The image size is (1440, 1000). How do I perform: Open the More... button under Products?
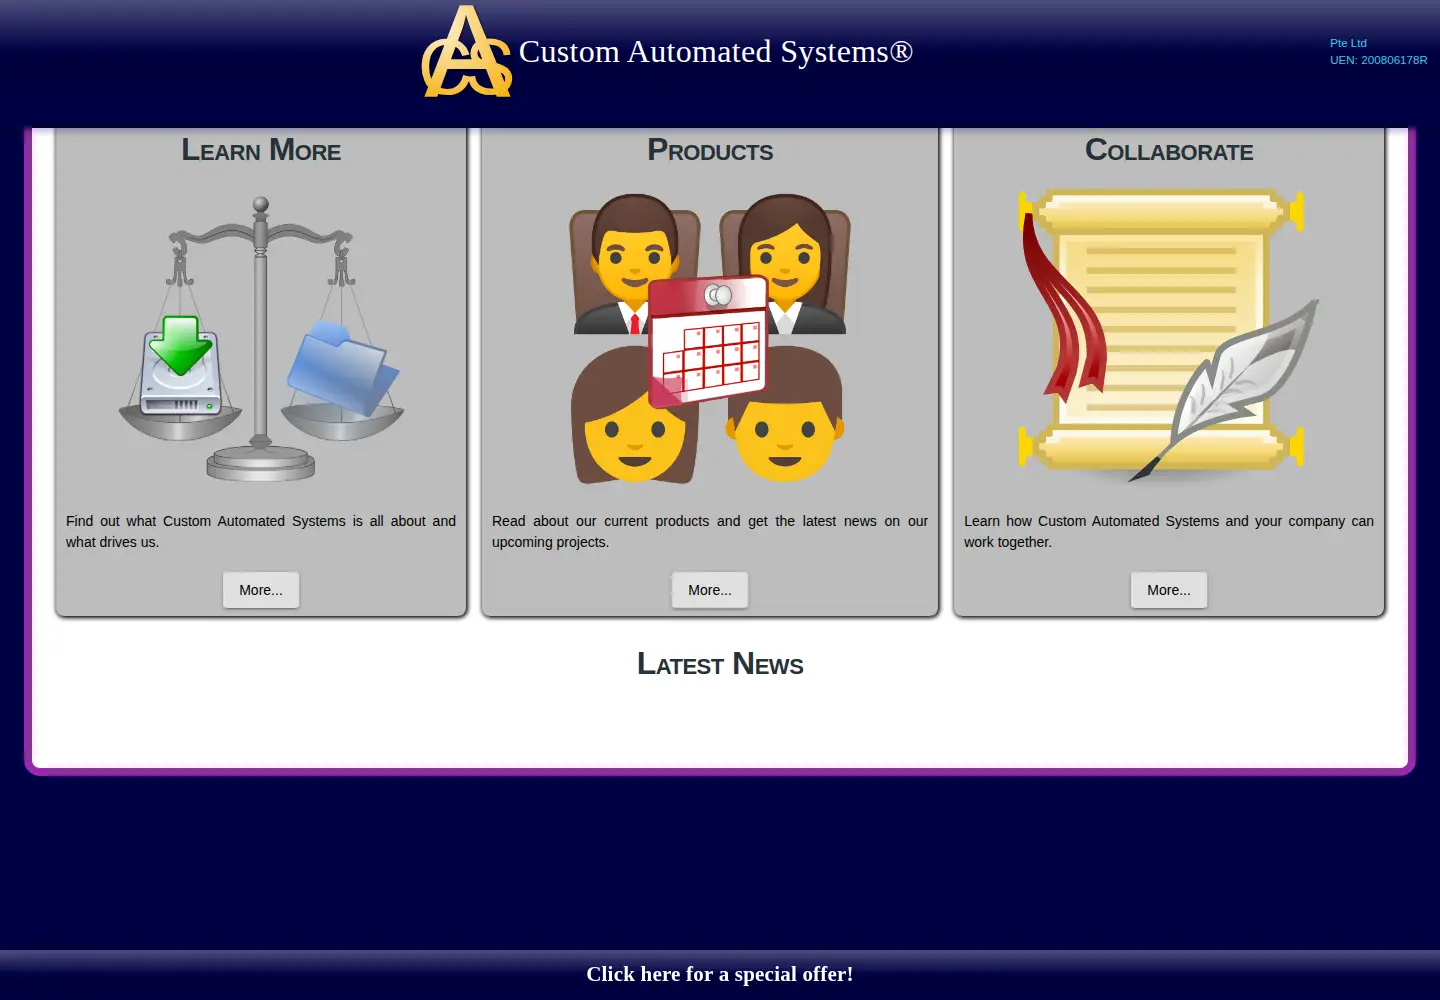(710, 590)
